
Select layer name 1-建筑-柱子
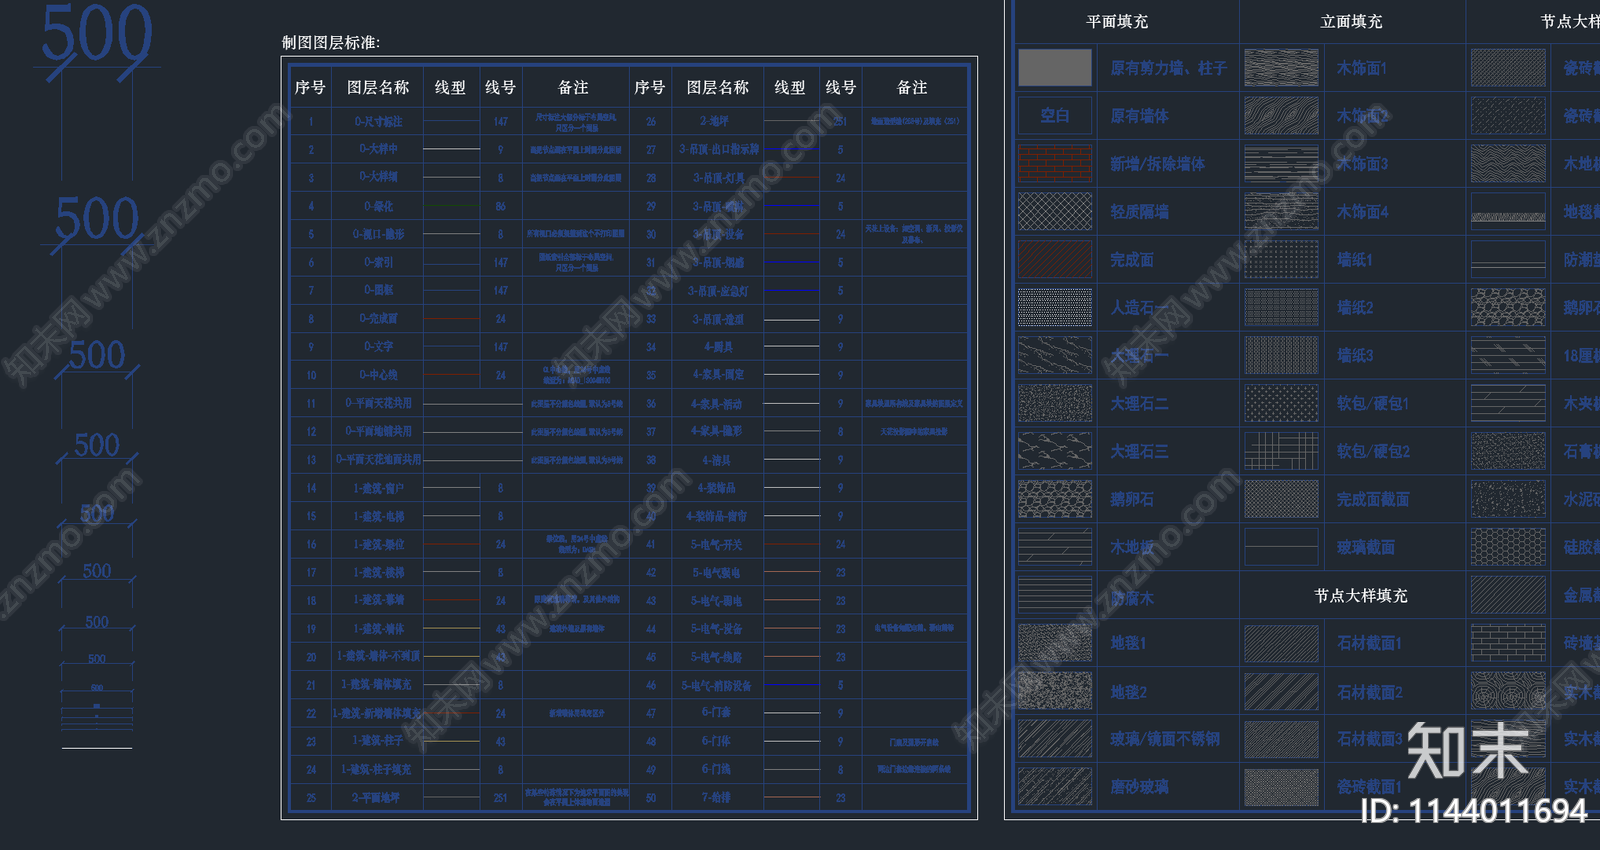point(379,741)
